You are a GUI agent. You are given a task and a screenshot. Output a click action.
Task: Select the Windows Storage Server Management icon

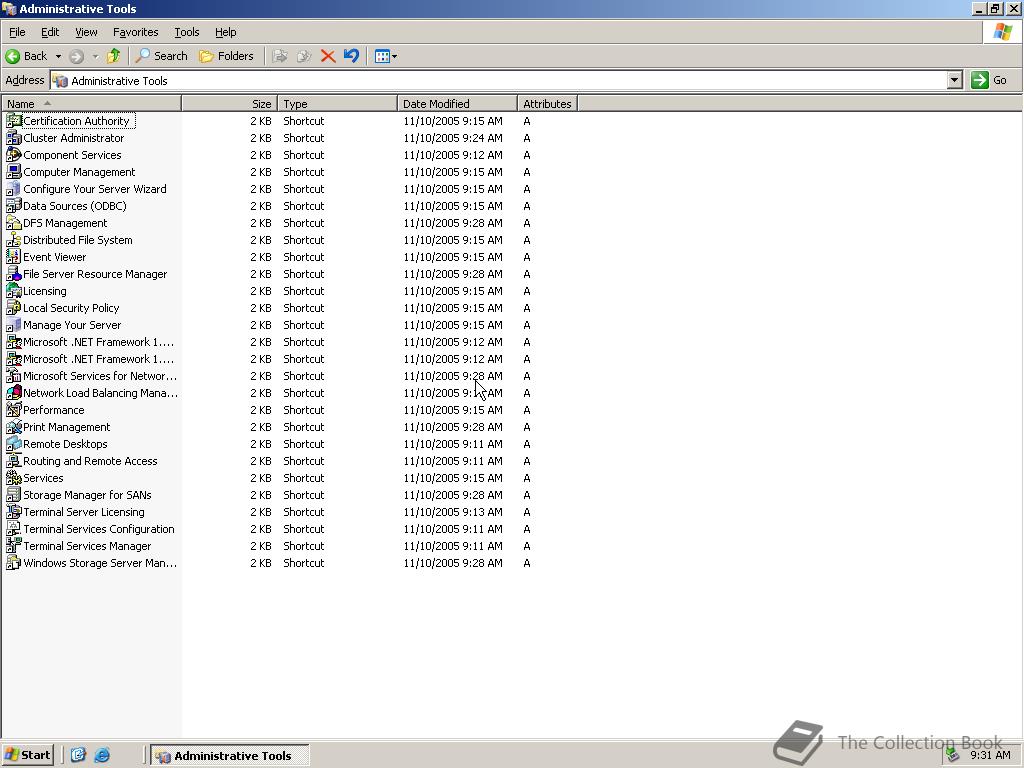tap(13, 562)
